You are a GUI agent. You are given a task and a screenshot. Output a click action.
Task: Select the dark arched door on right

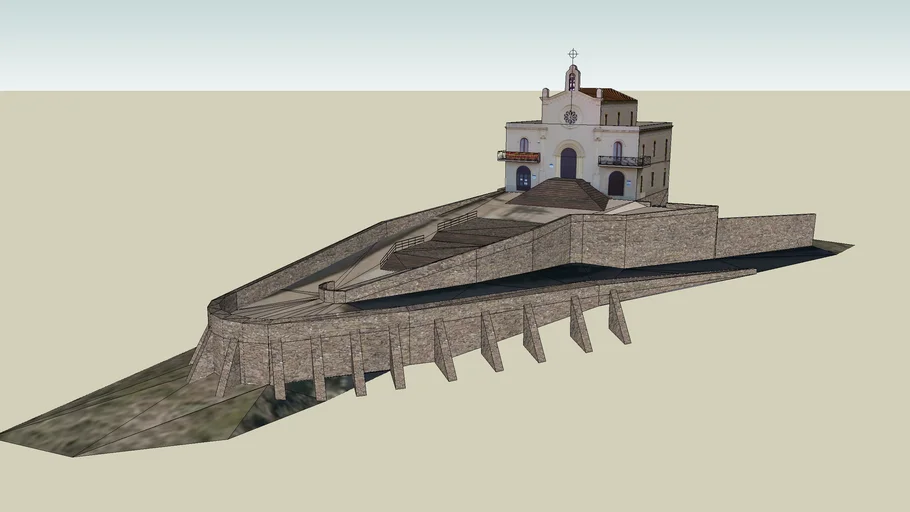coord(616,184)
